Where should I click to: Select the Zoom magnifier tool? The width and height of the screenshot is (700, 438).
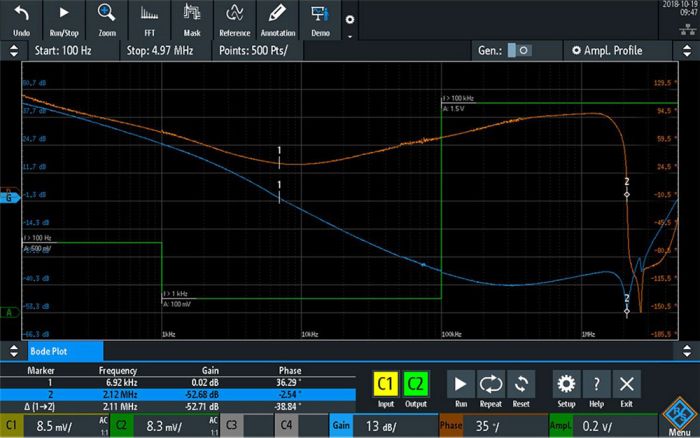click(x=107, y=19)
